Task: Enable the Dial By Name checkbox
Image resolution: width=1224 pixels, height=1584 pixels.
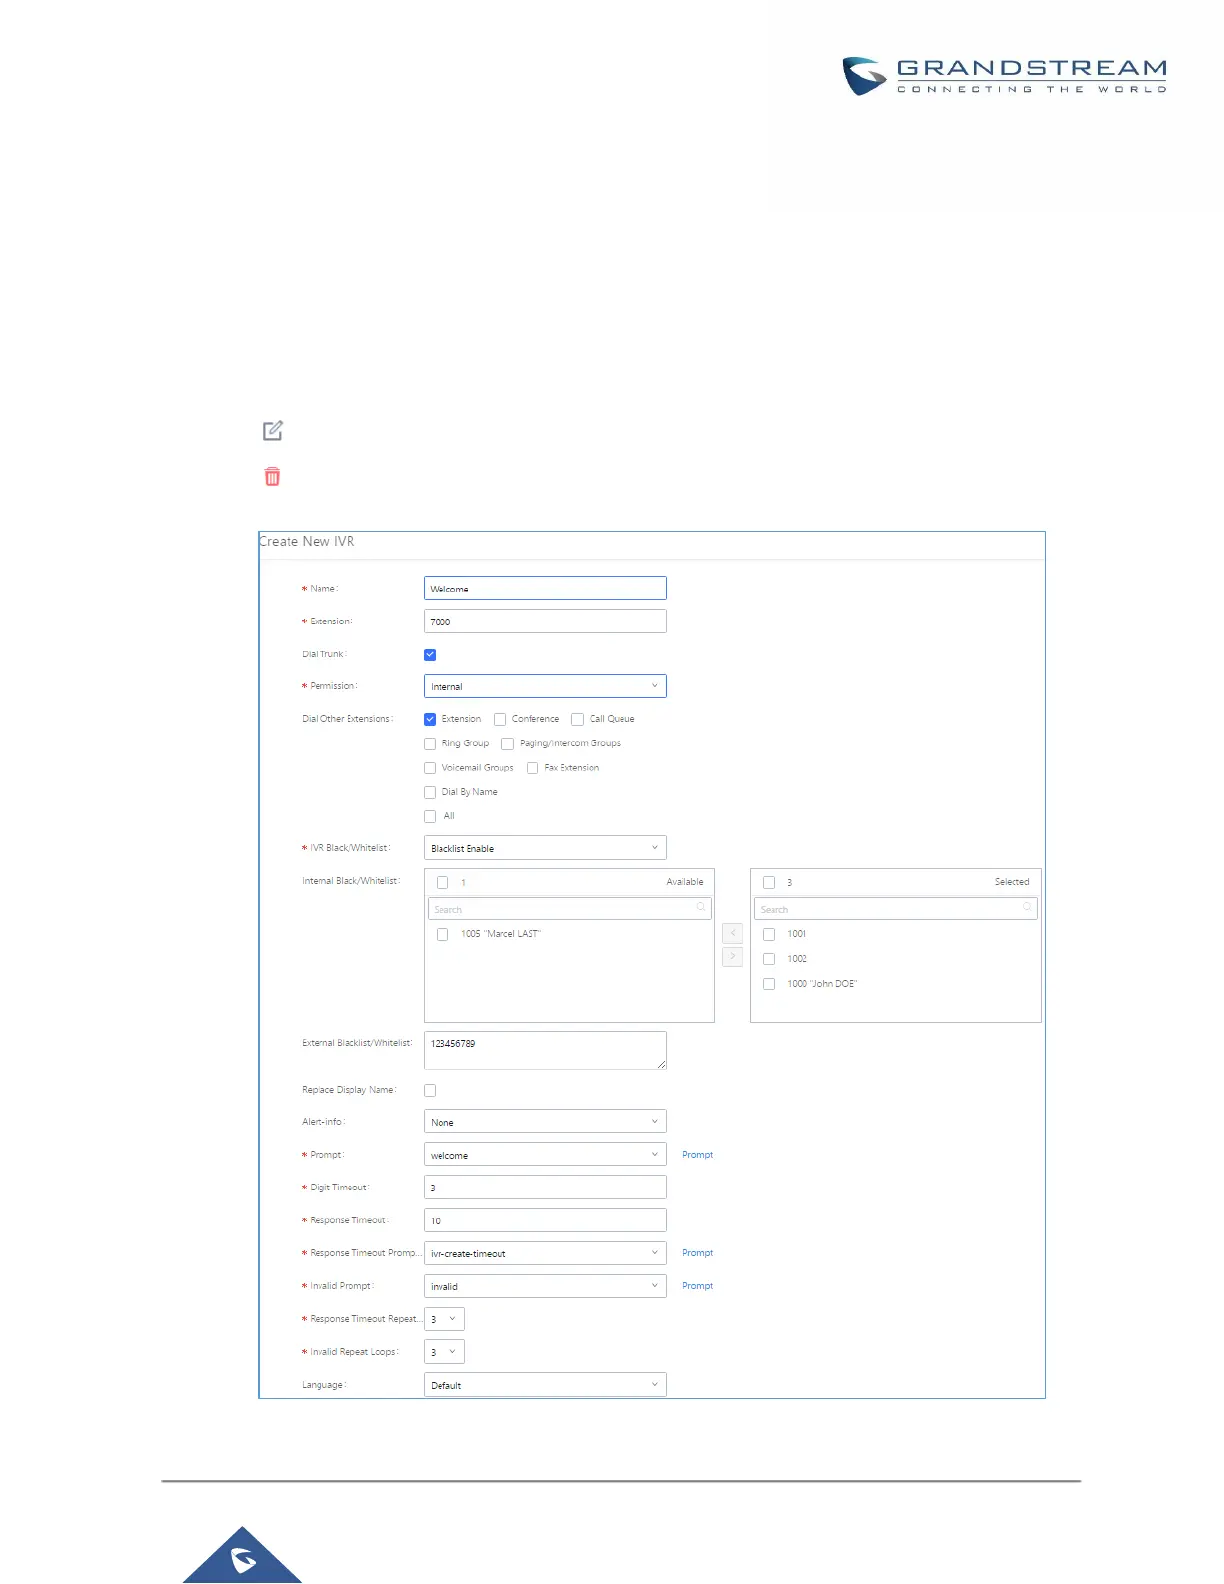Action: point(430,792)
